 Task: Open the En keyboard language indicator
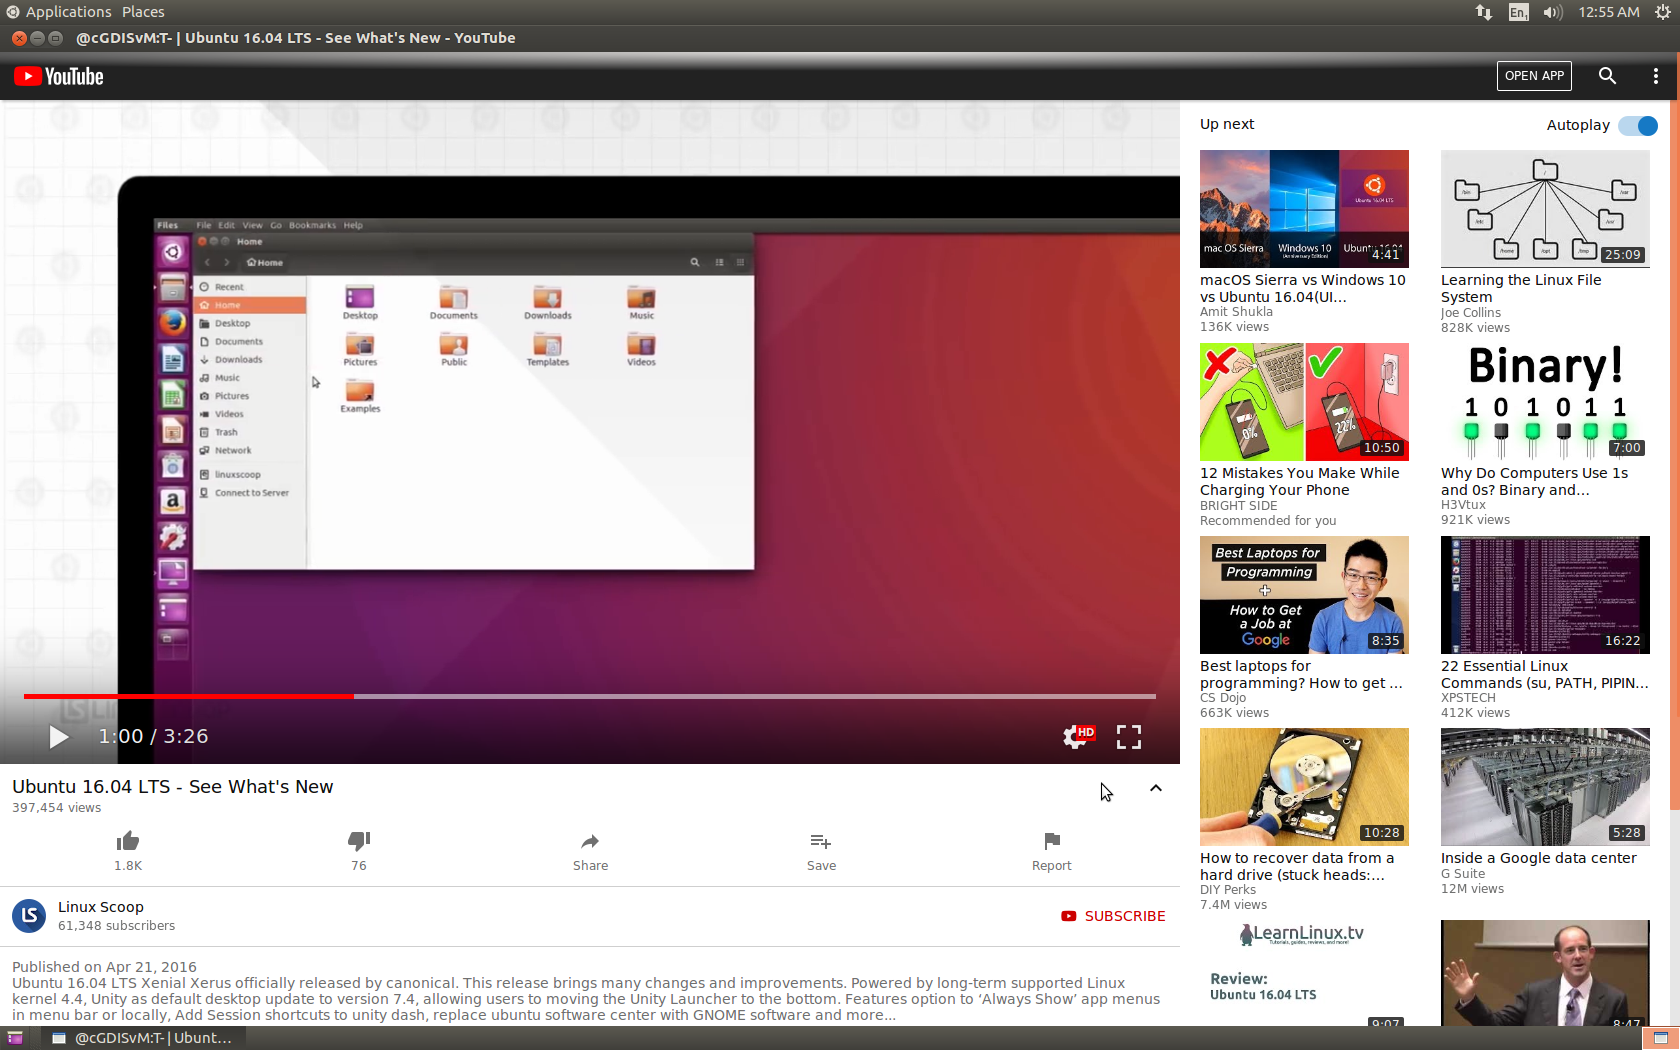click(x=1518, y=12)
